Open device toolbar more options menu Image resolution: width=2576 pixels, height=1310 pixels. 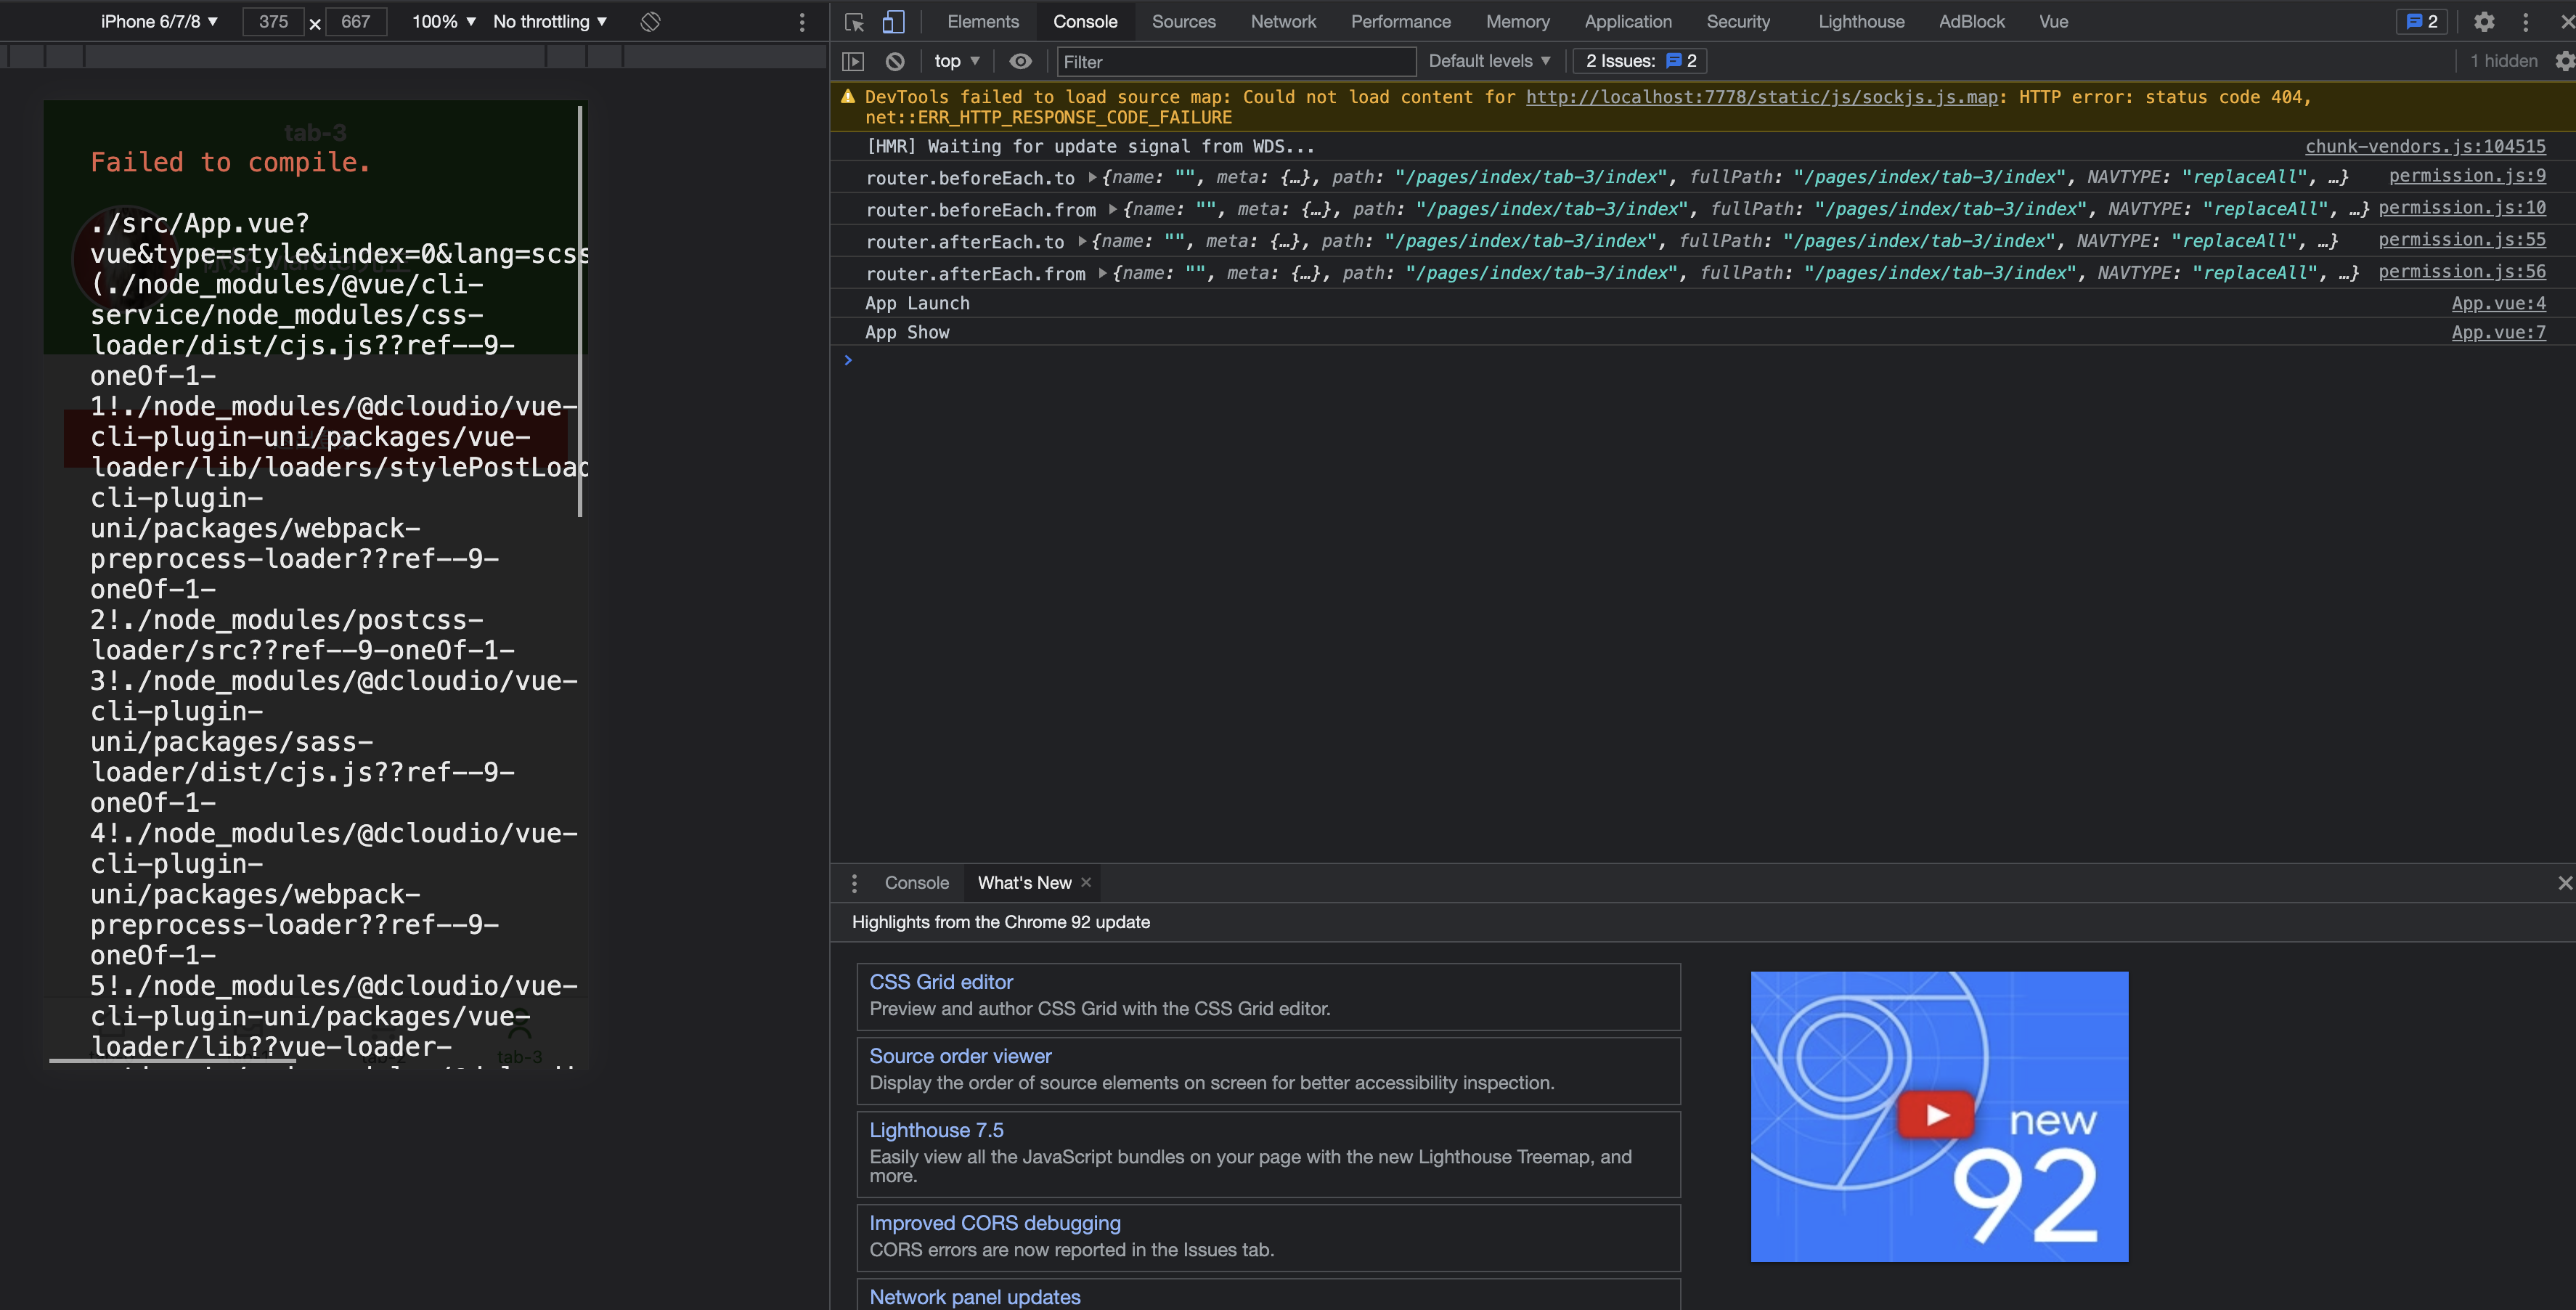(x=802, y=22)
